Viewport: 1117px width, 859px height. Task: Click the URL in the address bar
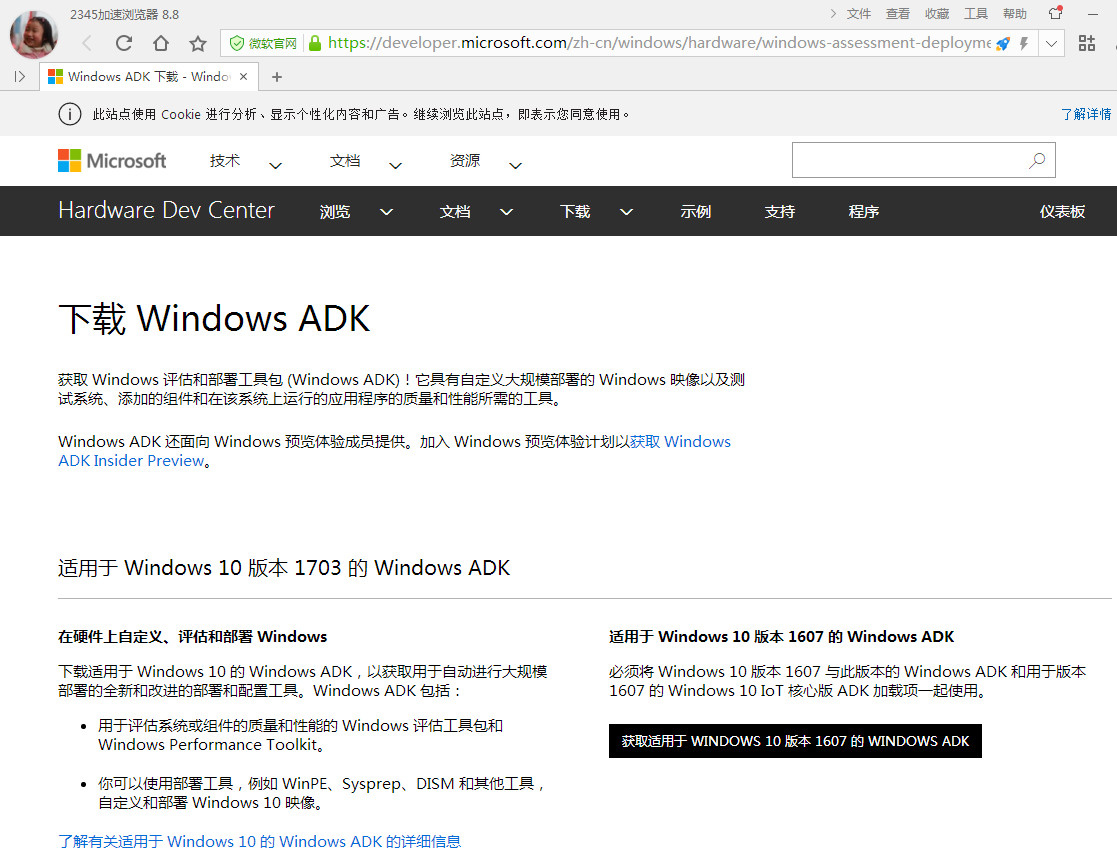click(659, 43)
